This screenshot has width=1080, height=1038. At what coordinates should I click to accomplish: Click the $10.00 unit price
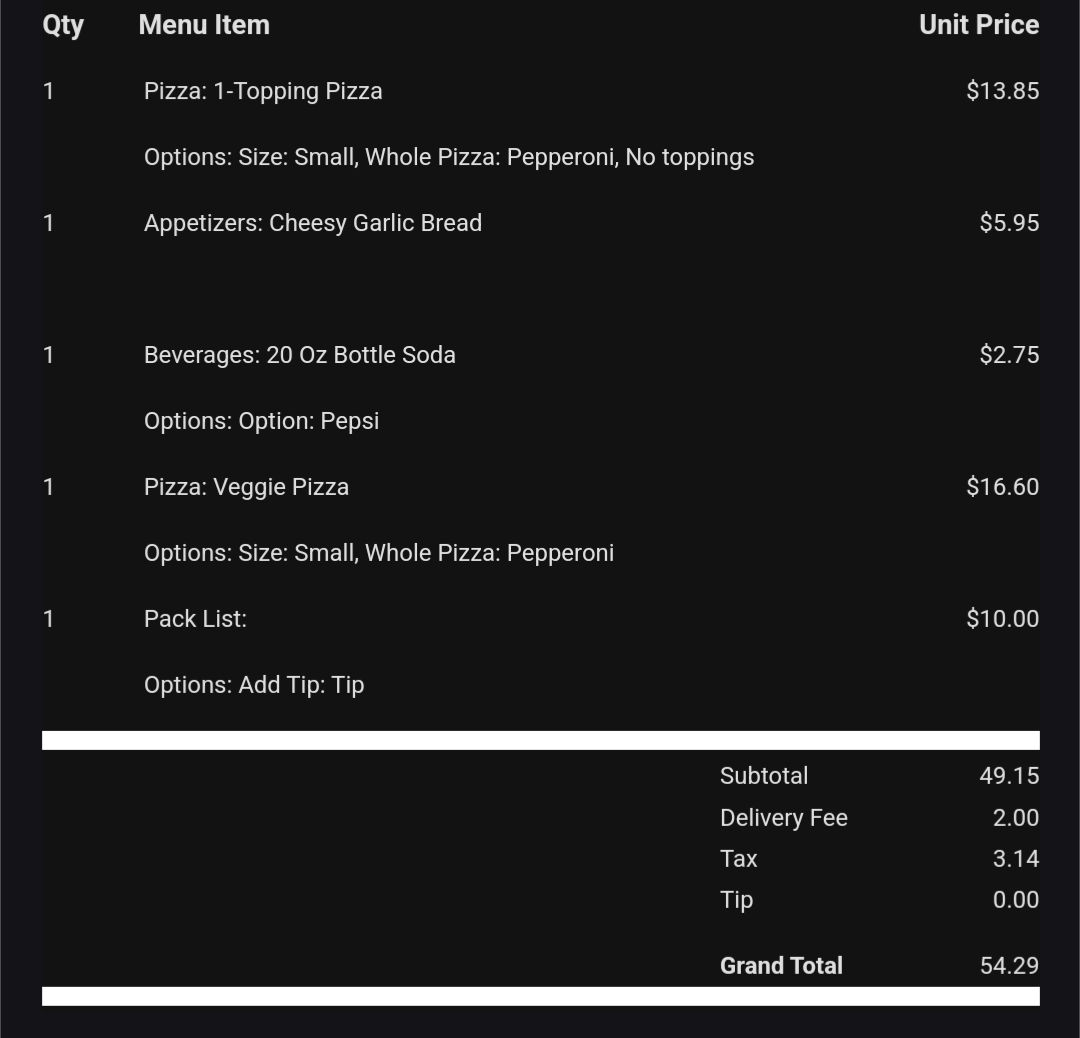(x=1002, y=619)
